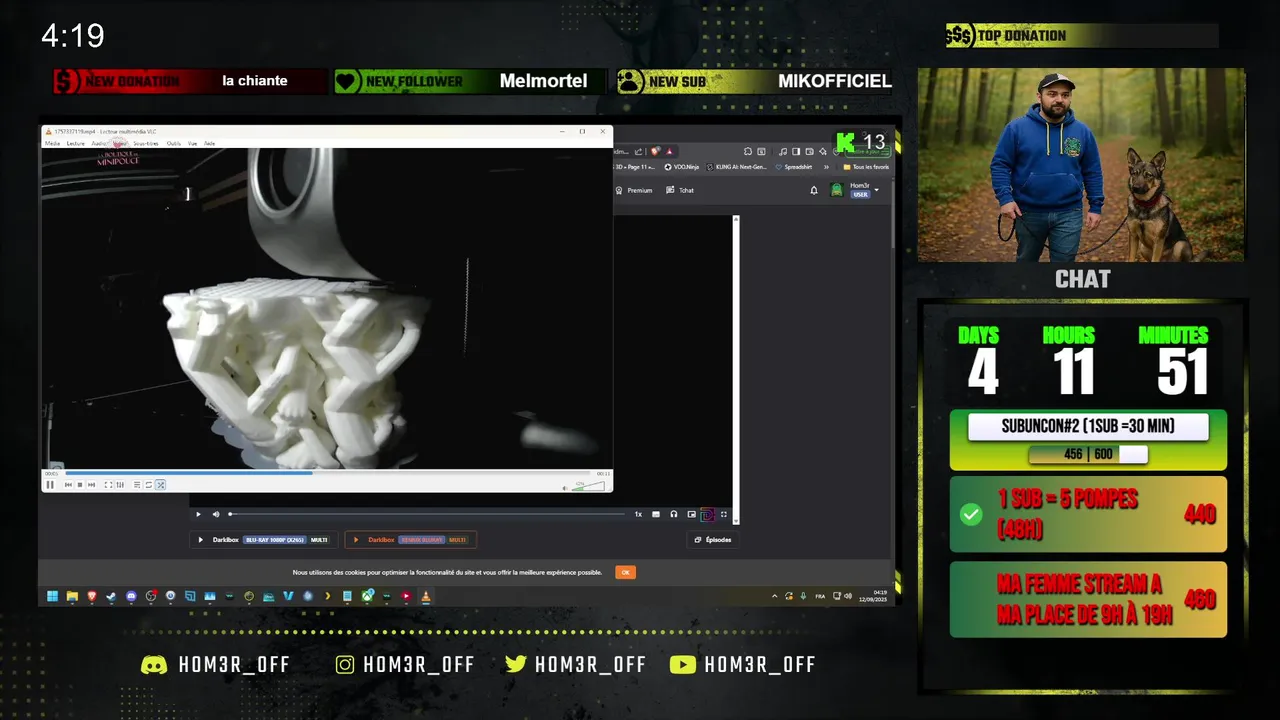Toggle VLC random playback
The height and width of the screenshot is (720, 1280).
pos(160,485)
